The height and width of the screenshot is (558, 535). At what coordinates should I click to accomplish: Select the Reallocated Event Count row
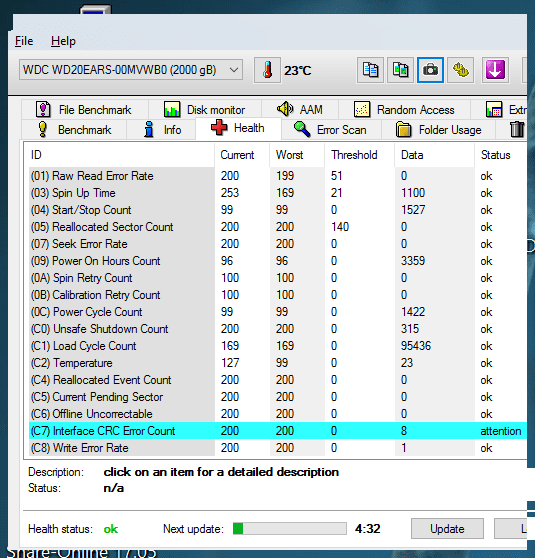point(278,380)
